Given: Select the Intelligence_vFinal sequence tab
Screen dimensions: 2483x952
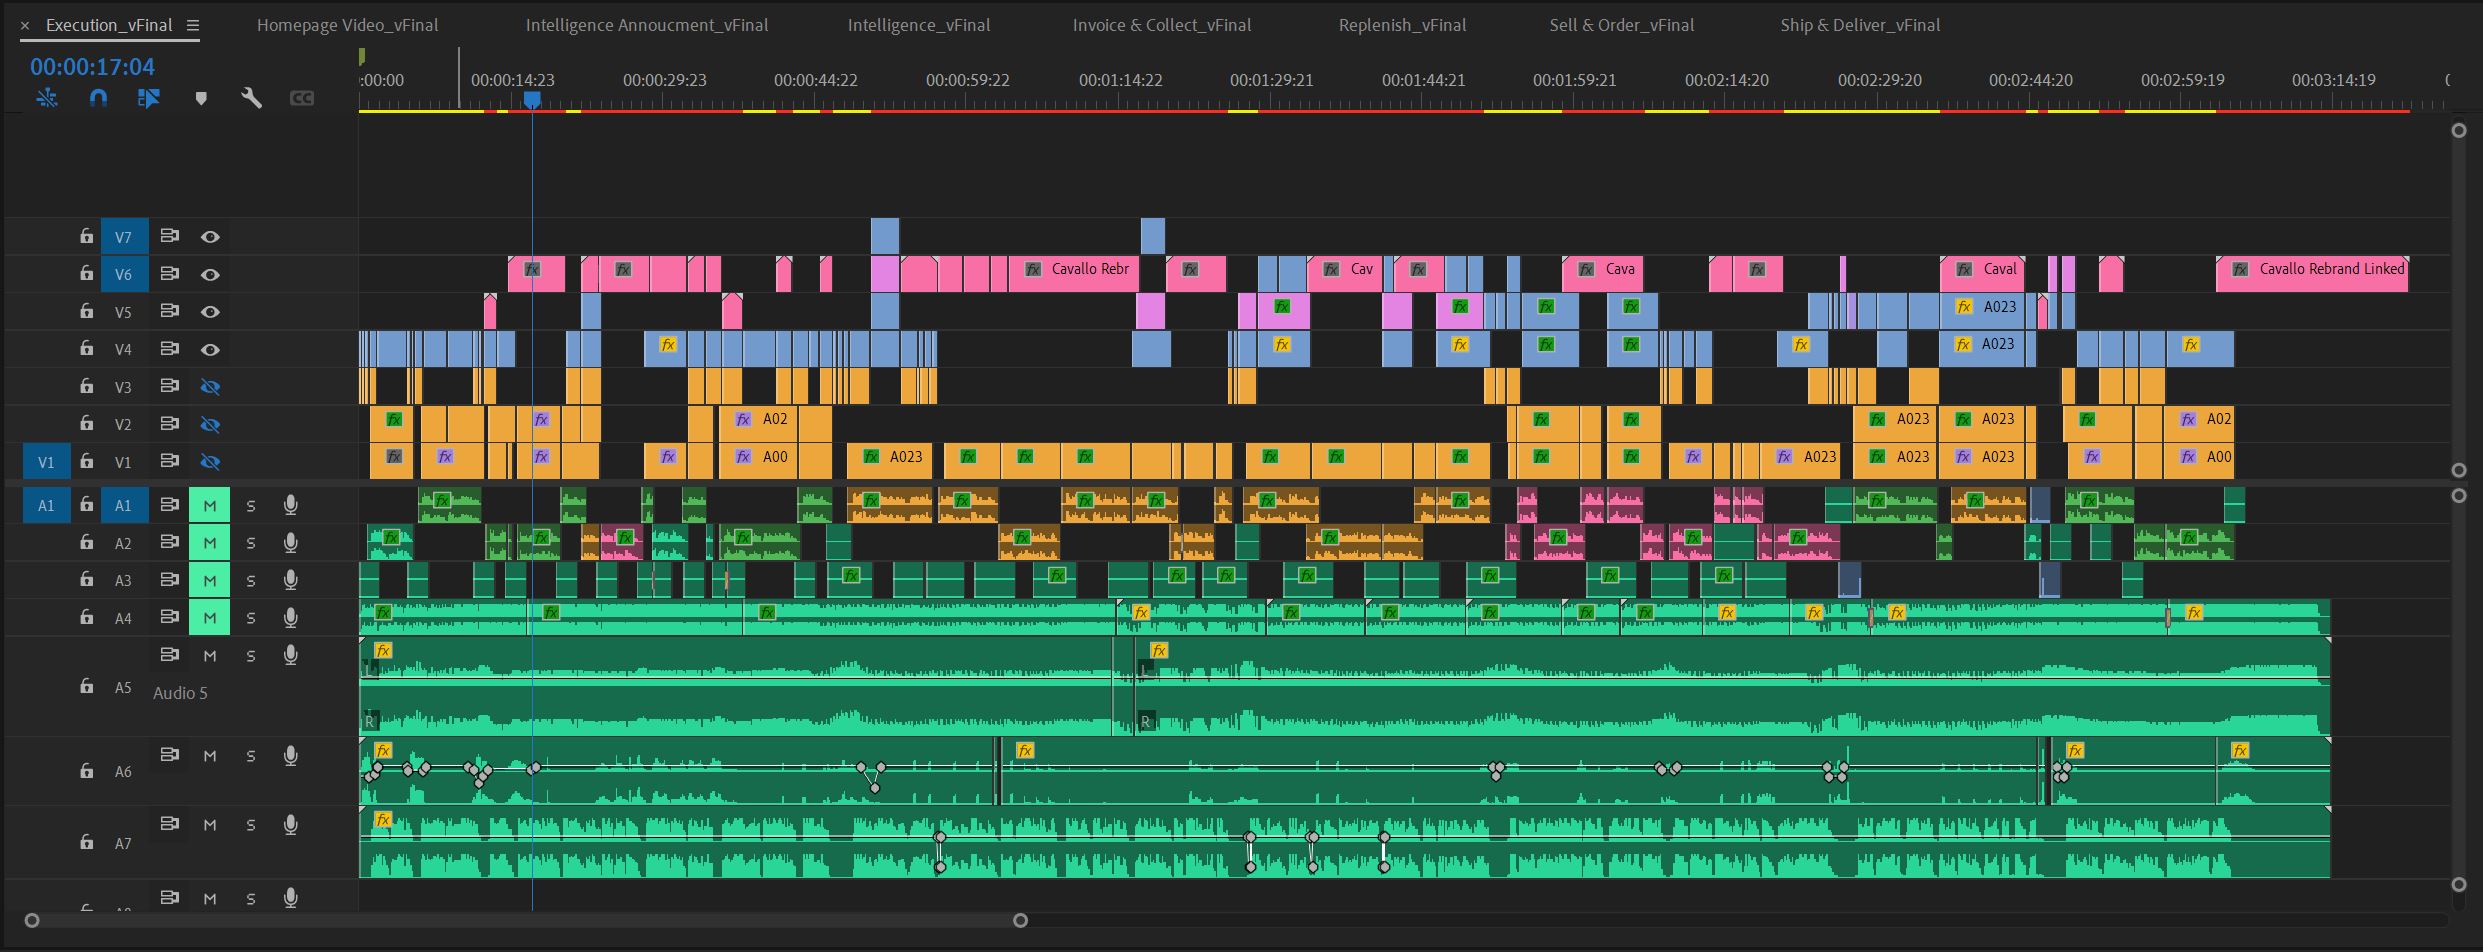Looking at the screenshot, I should [919, 25].
